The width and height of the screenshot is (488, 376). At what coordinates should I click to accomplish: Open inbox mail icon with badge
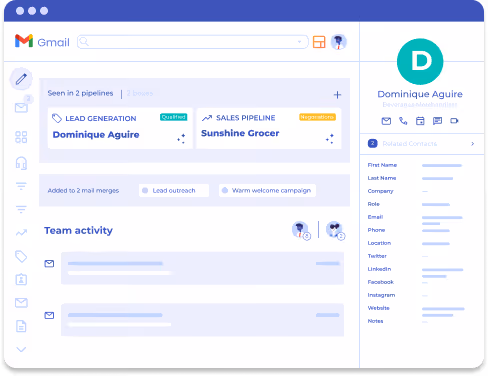click(x=22, y=107)
